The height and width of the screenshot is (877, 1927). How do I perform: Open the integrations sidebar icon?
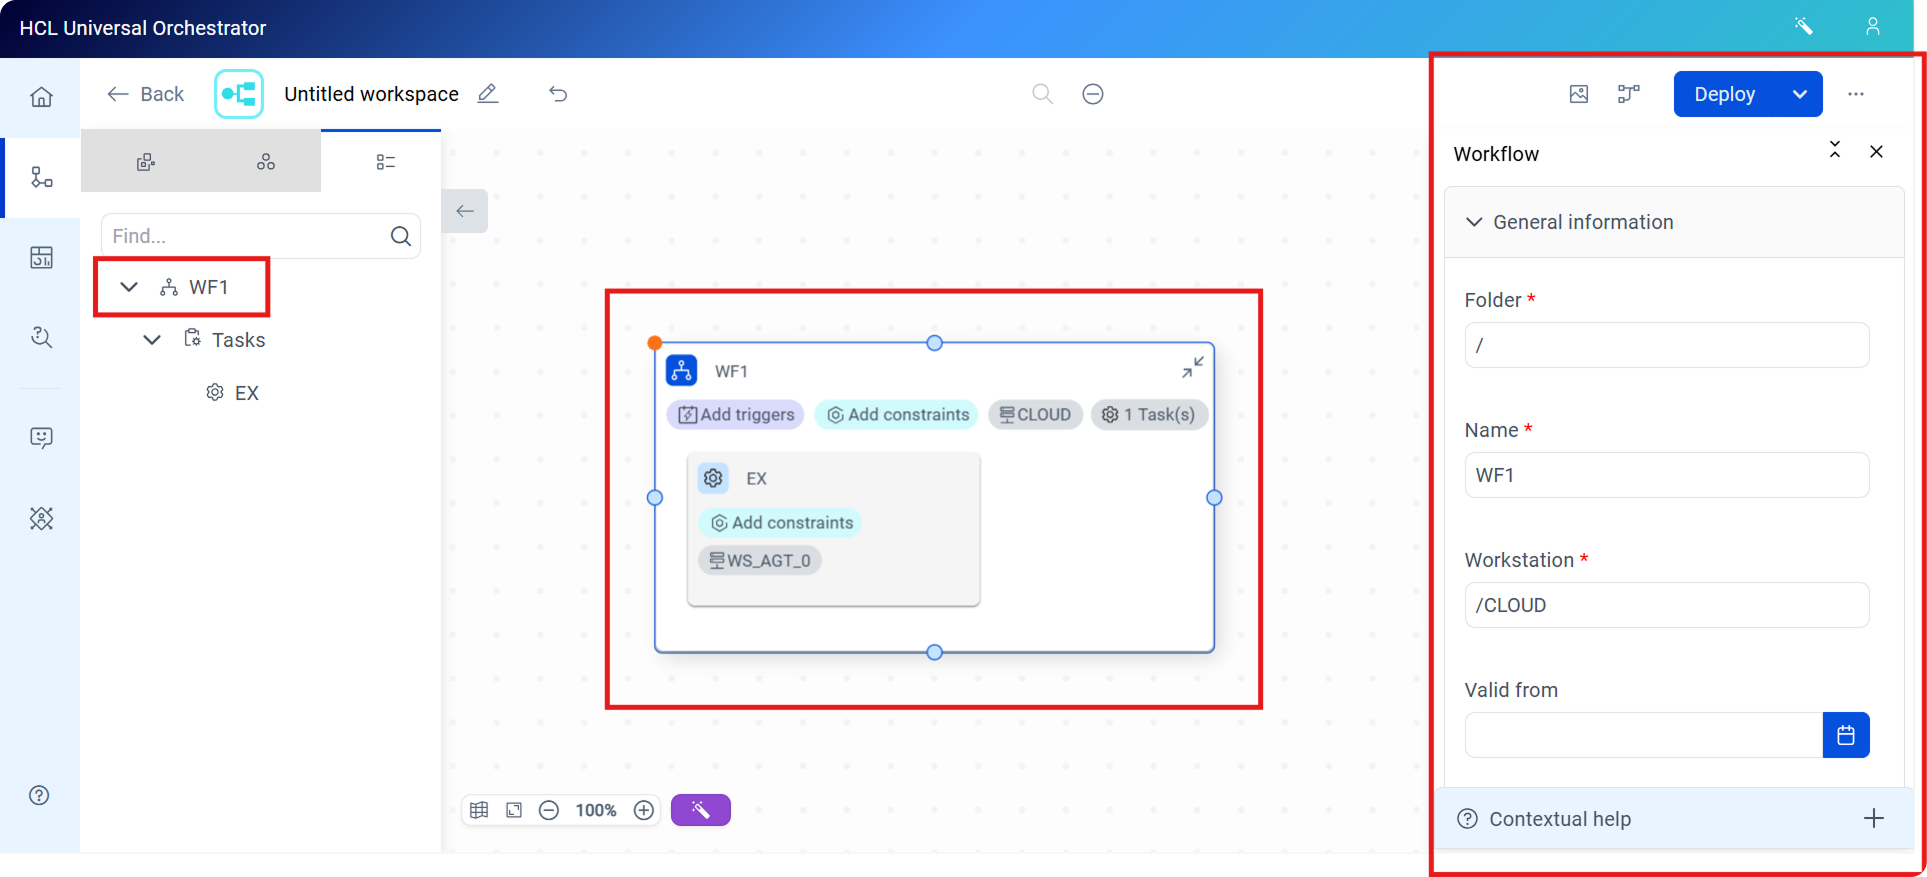(41, 518)
